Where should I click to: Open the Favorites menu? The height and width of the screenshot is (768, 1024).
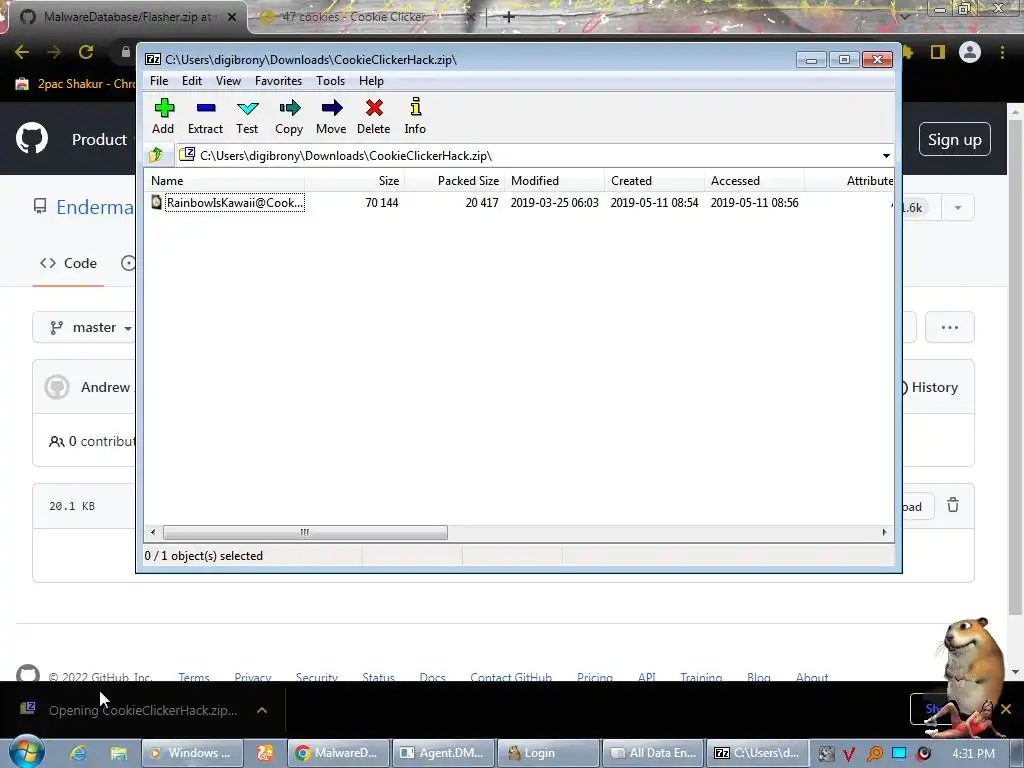[x=278, y=81]
